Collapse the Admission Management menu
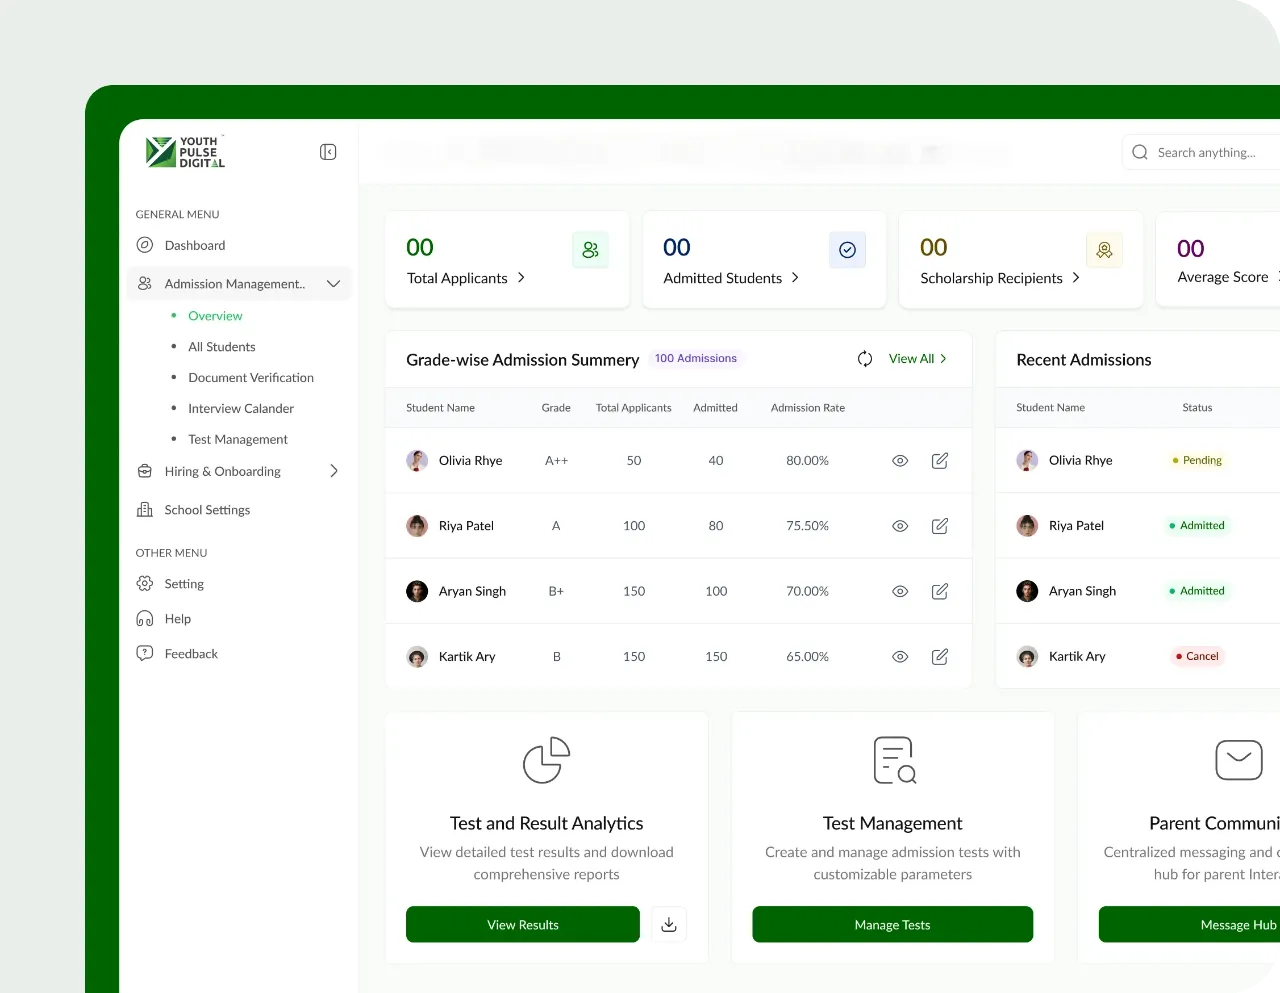 (x=333, y=283)
